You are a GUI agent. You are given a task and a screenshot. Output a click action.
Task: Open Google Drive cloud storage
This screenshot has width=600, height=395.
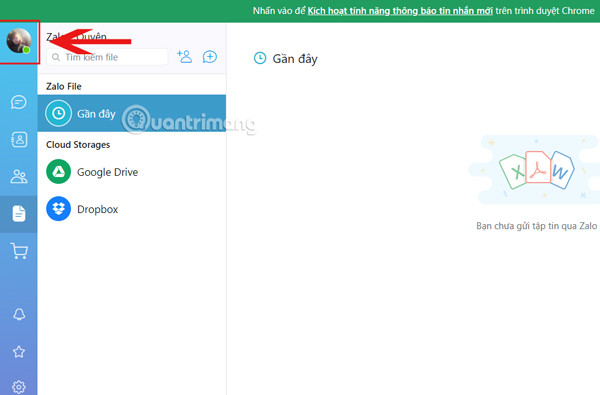[132, 172]
